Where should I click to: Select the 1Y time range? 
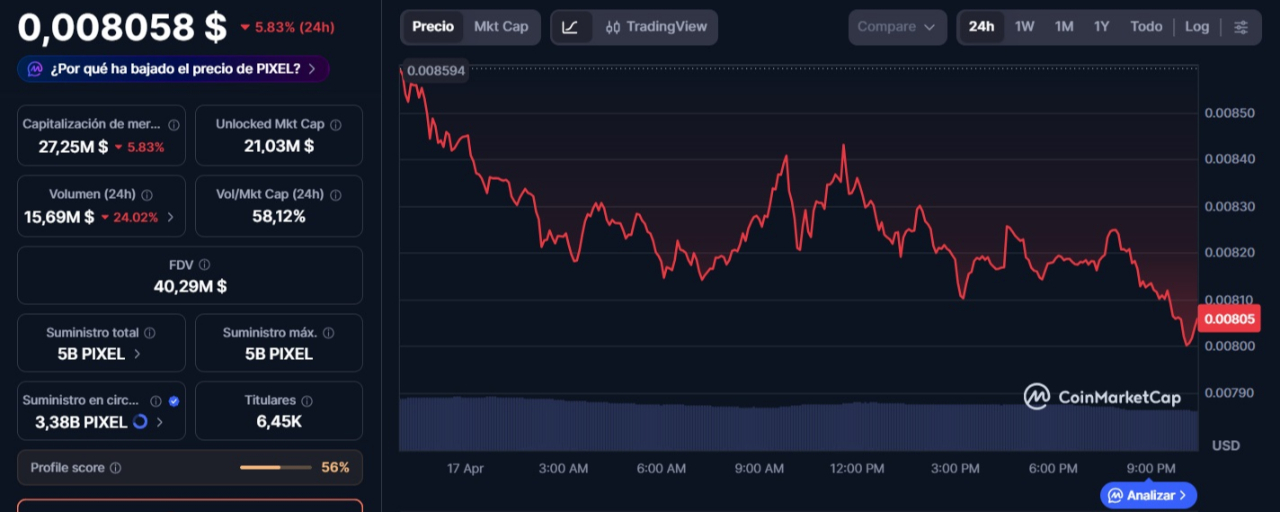tap(1101, 27)
